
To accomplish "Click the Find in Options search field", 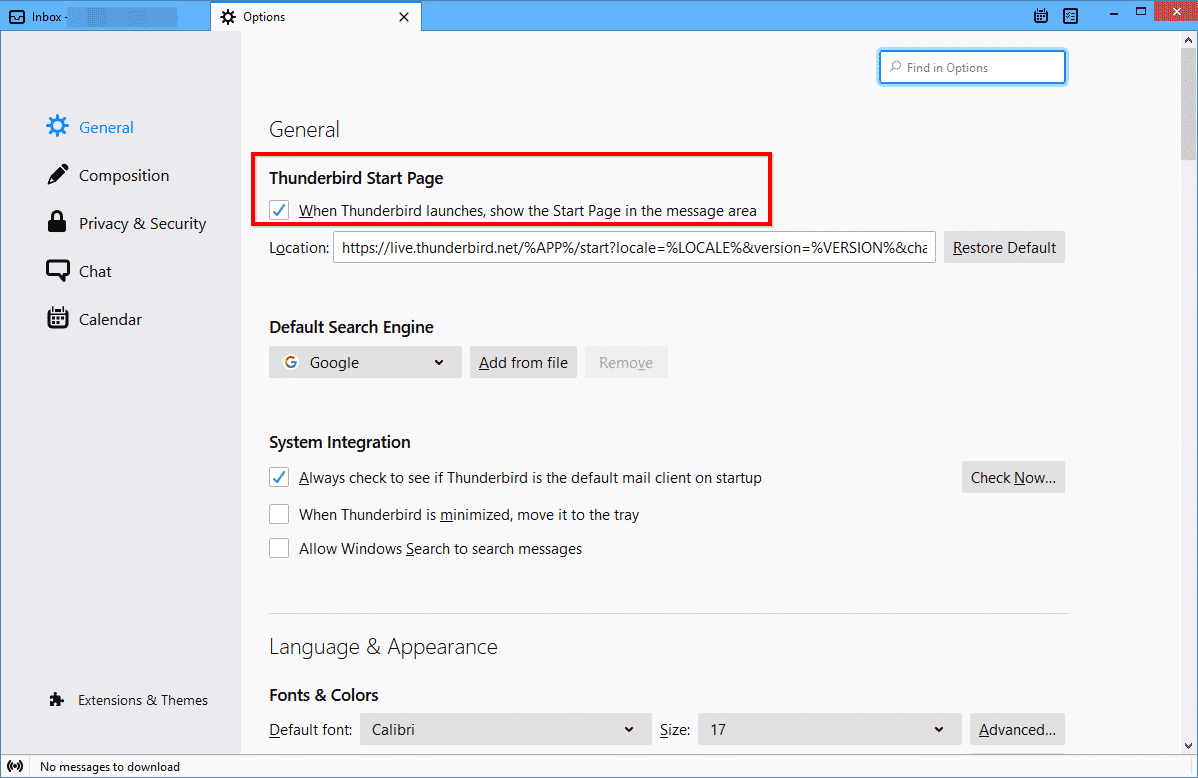I will (x=972, y=67).
